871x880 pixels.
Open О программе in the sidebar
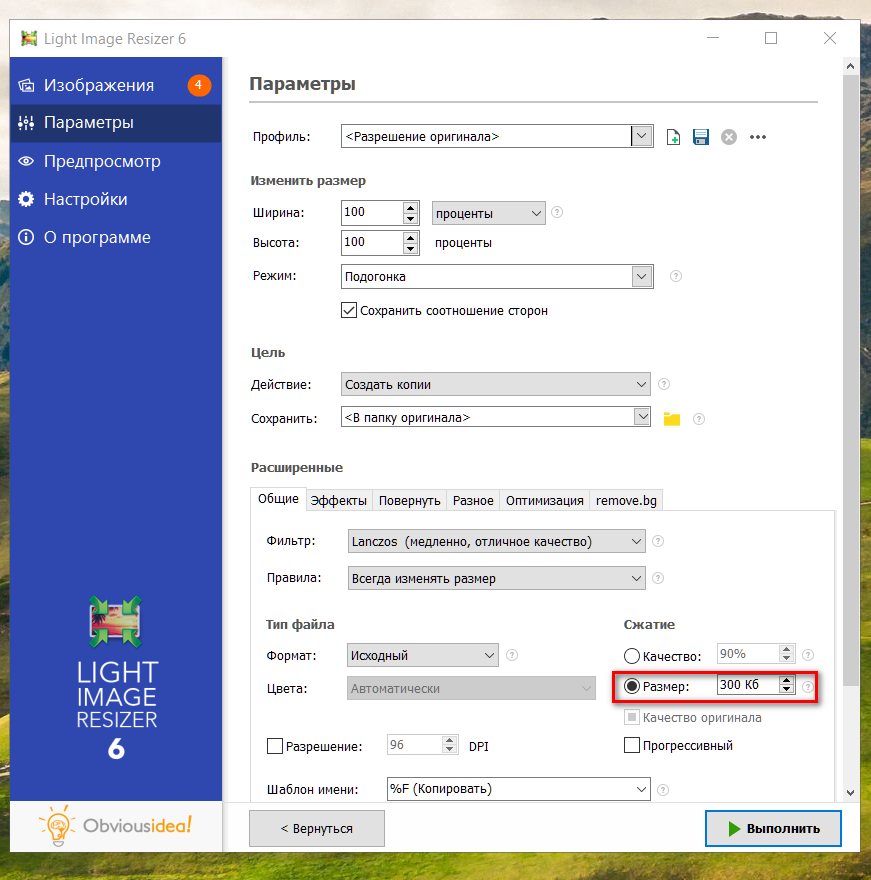[x=116, y=237]
